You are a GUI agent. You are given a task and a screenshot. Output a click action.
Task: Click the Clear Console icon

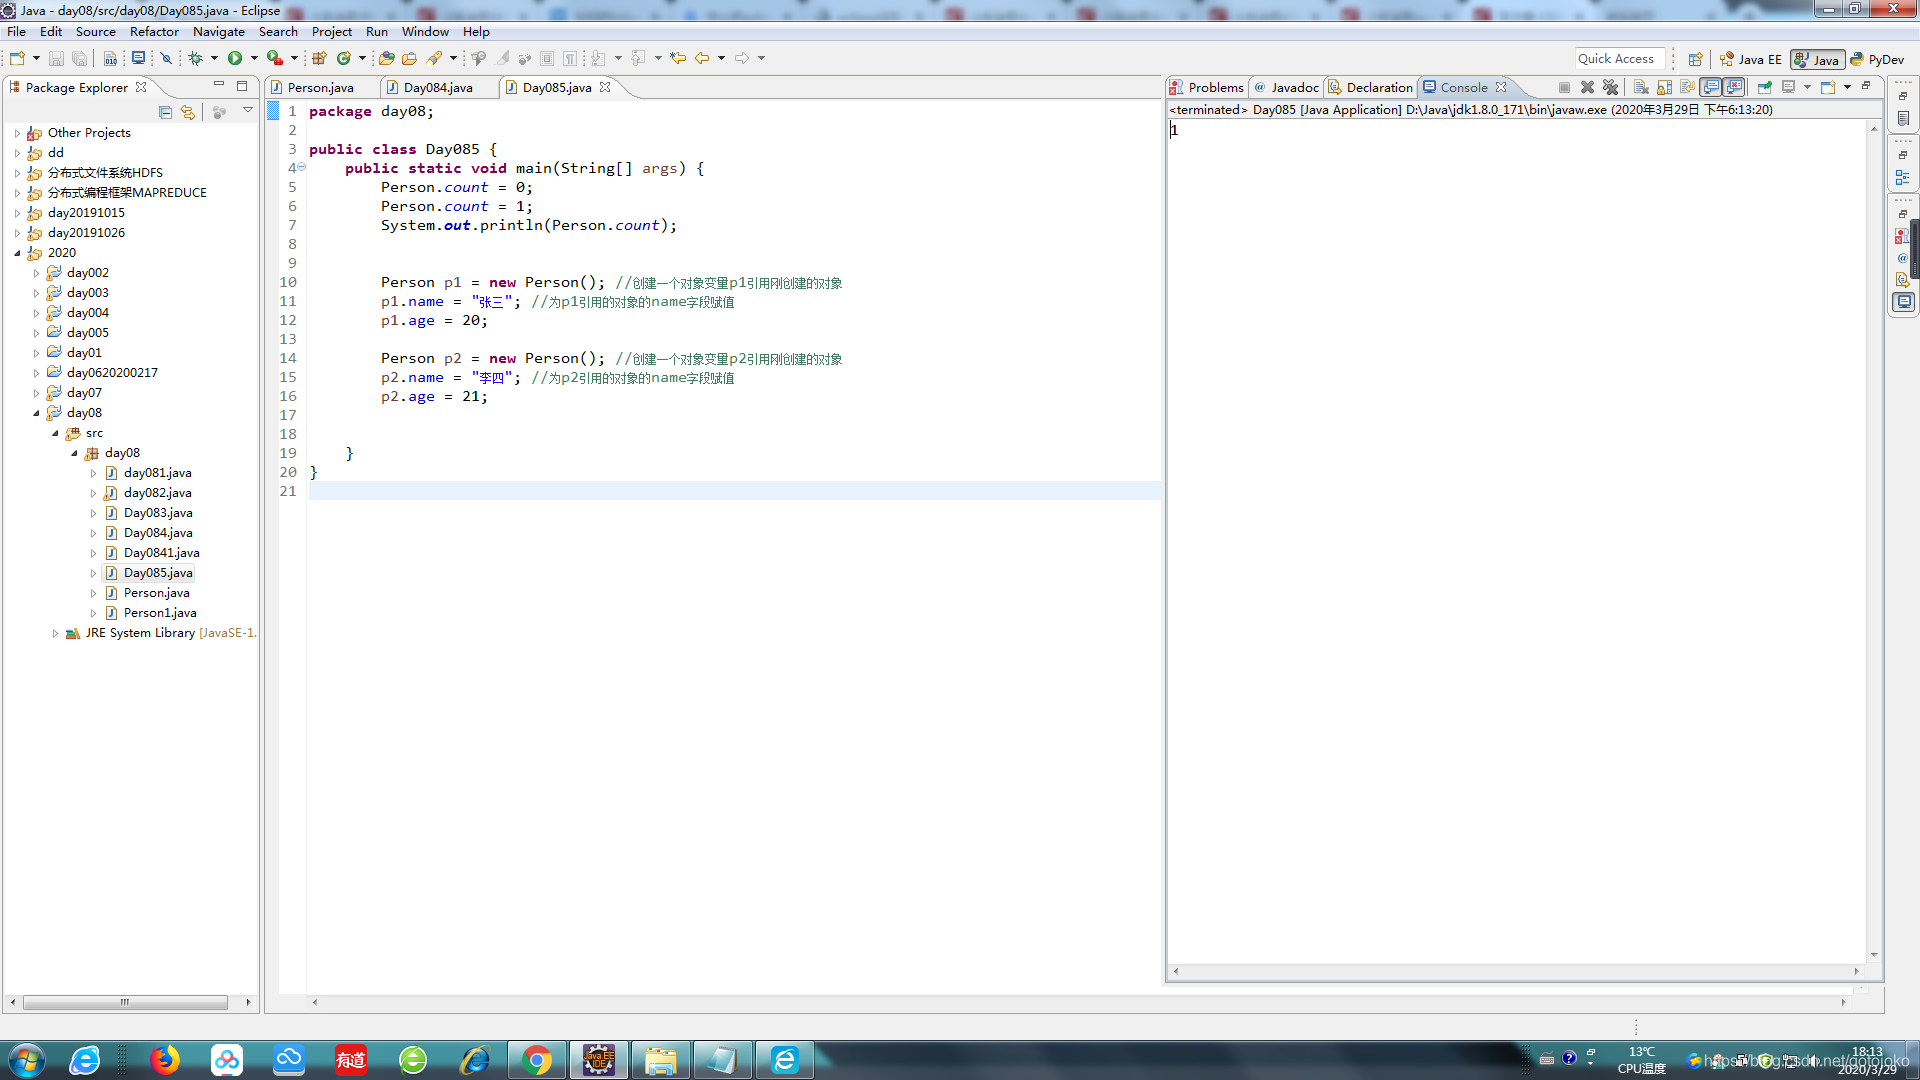tap(1641, 87)
